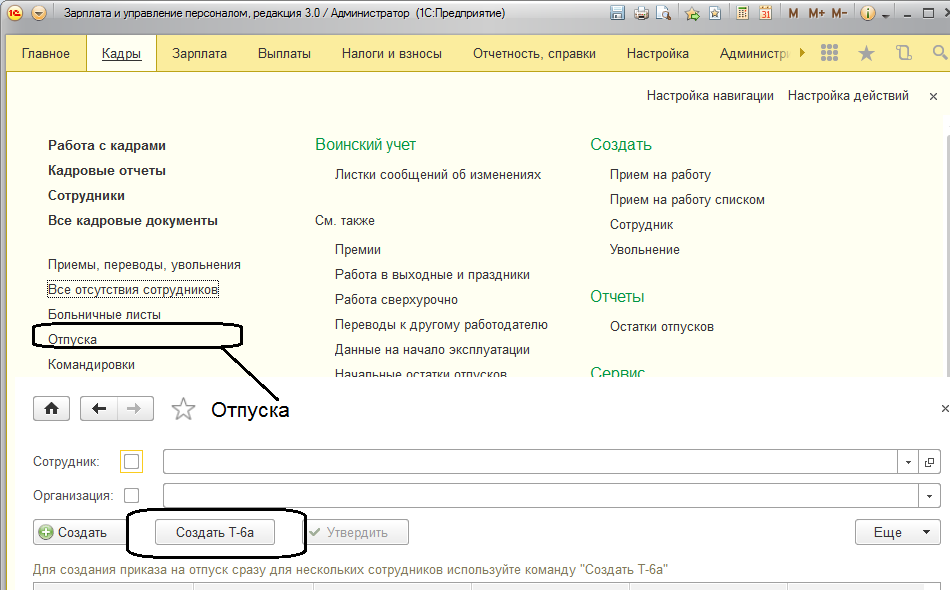Screen dimensions: 950x590
Task: Open Отчетность, справки section
Action: pyautogui.click(x=534, y=53)
